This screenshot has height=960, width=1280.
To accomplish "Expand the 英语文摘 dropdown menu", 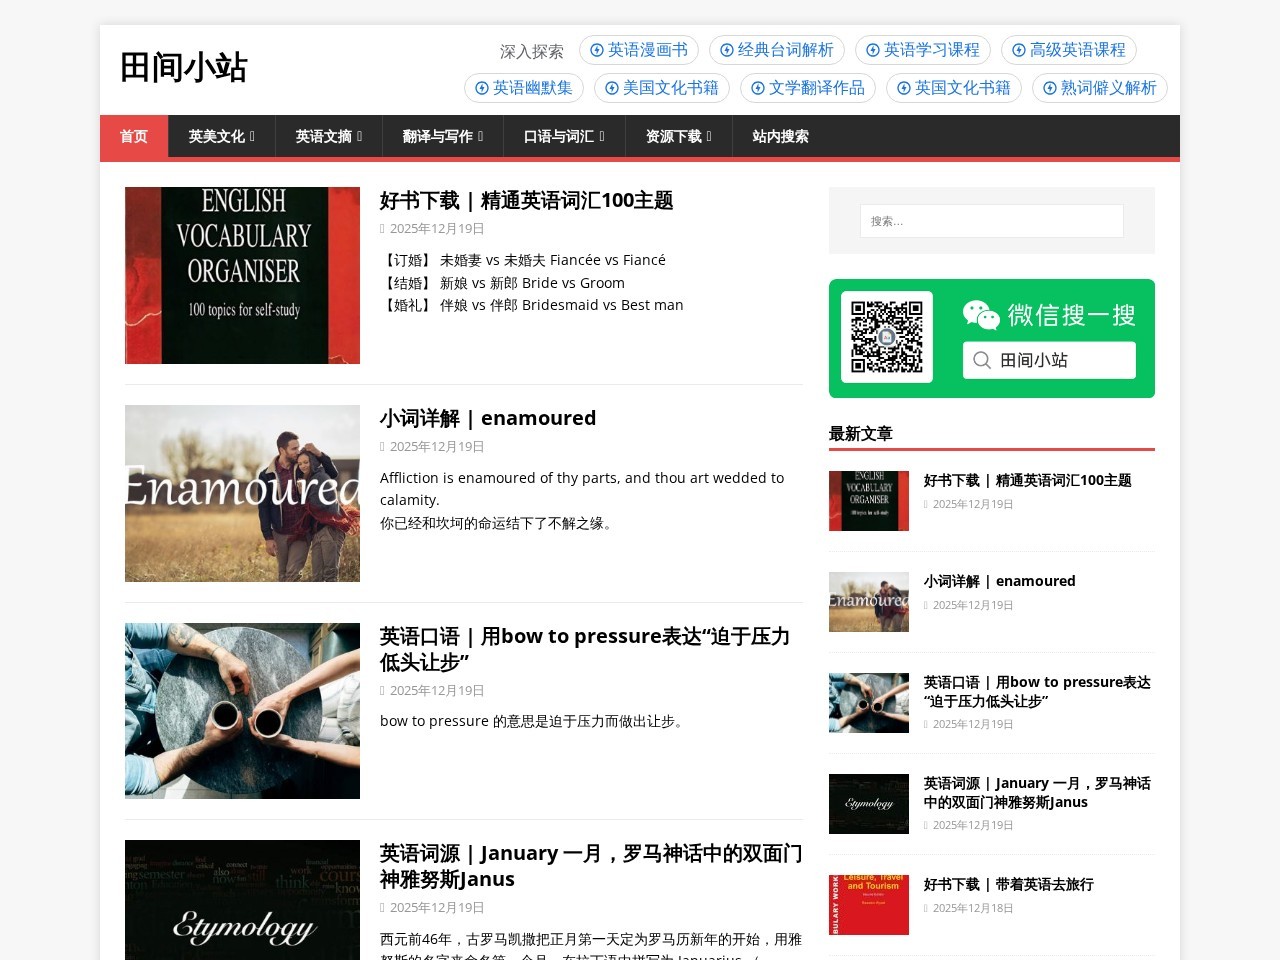I will (x=328, y=137).
